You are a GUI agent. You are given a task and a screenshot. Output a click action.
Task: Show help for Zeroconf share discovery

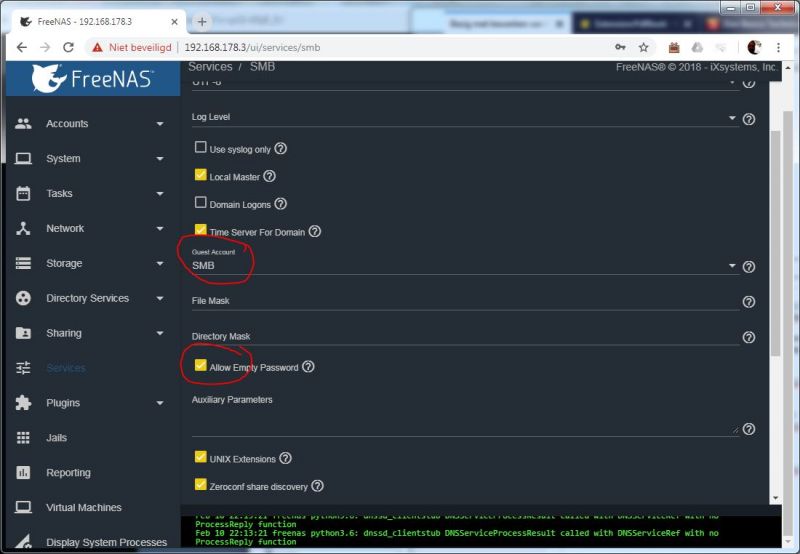317,486
